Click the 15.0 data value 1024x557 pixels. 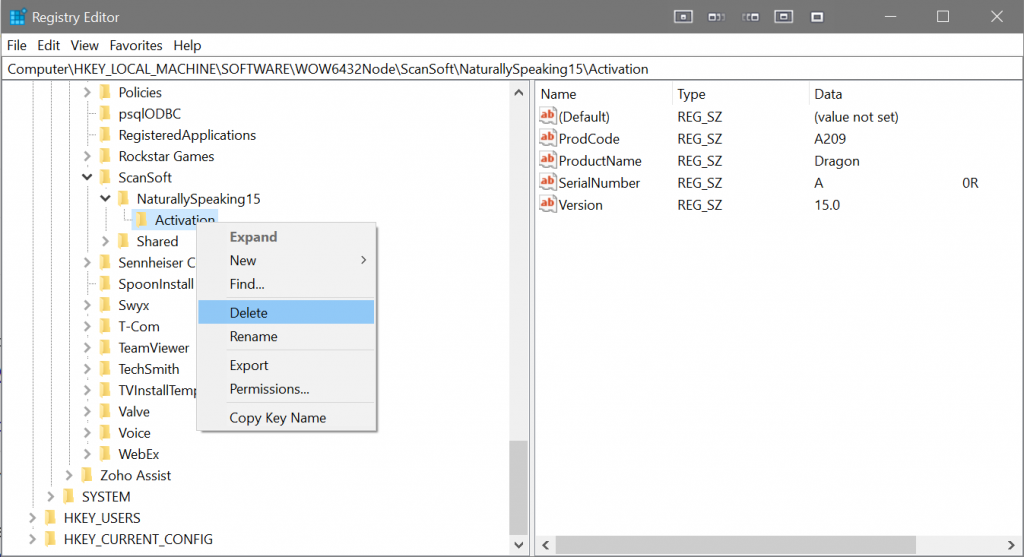[827, 205]
